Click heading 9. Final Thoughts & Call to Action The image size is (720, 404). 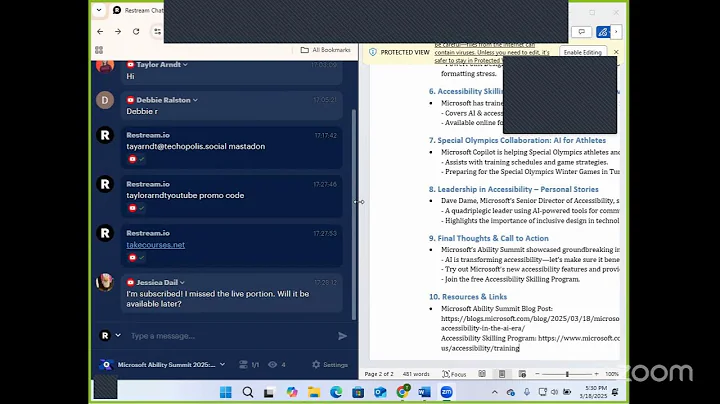click(489, 238)
